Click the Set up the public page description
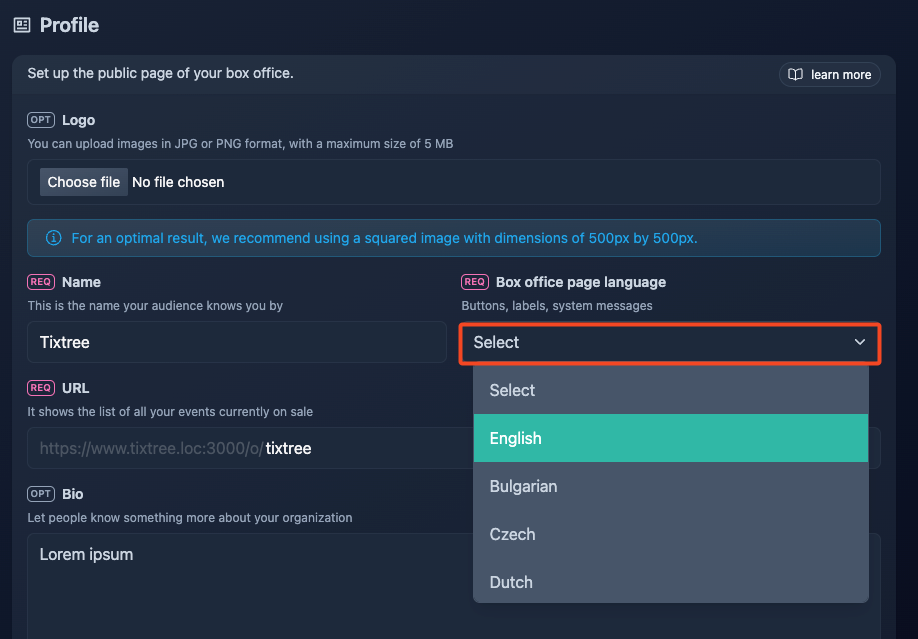Image resolution: width=918 pixels, height=639 pixels. 160,73
